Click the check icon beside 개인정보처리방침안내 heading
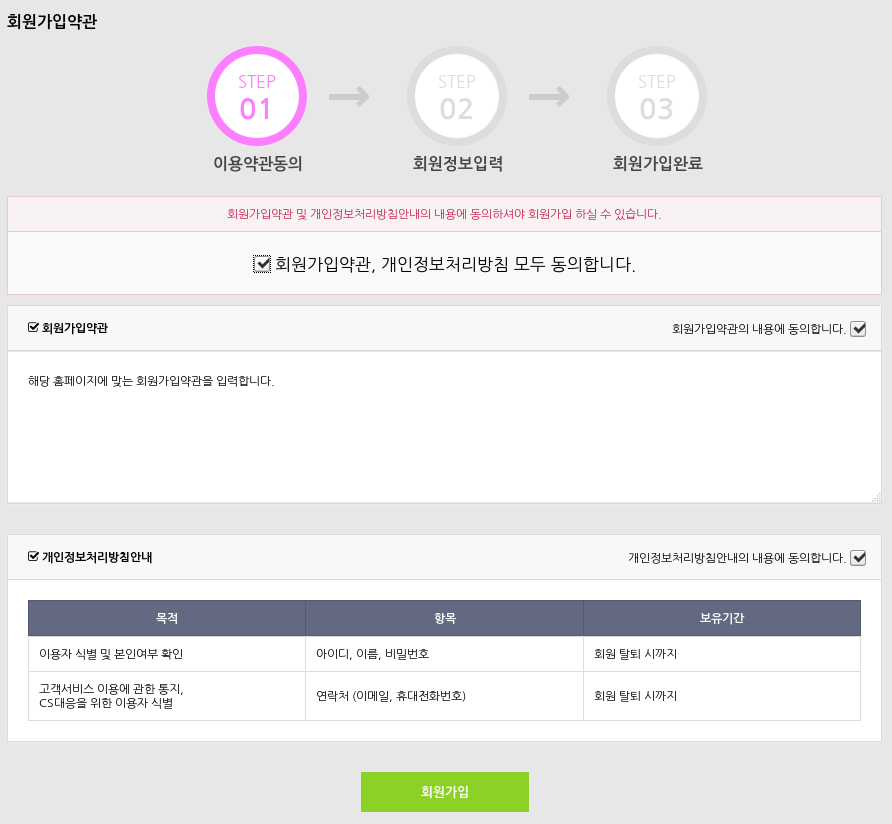This screenshot has height=824, width=892. pyautogui.click(x=33, y=556)
